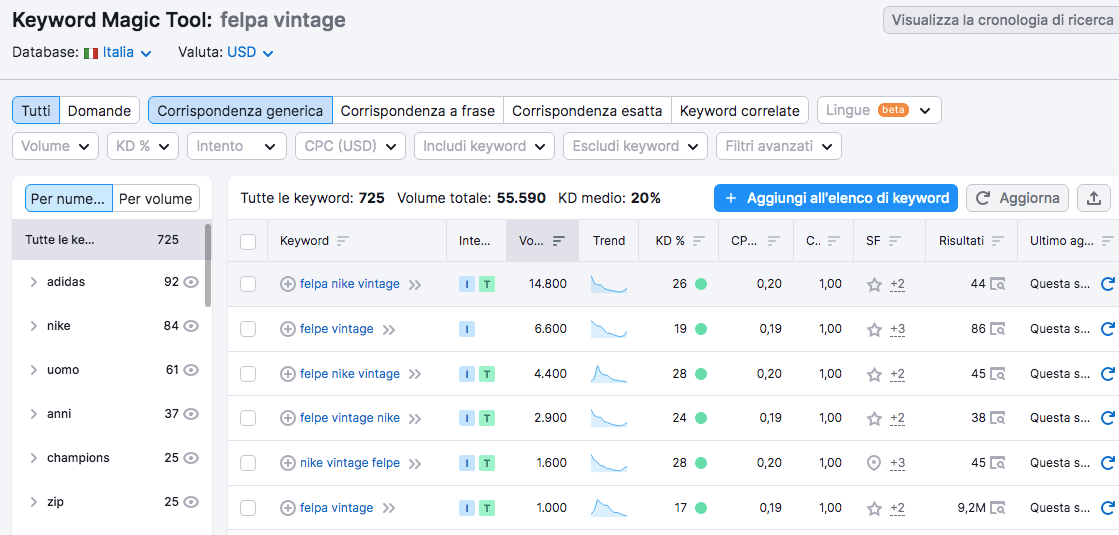
Task: Click the sidebar groups scrollbar
Action: 208,265
